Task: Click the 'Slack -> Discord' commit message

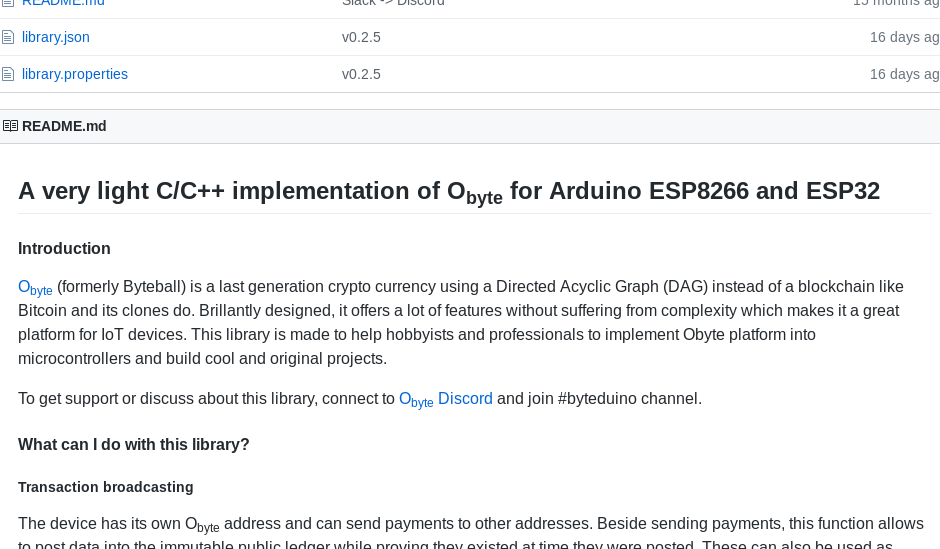Action: click(393, 3)
